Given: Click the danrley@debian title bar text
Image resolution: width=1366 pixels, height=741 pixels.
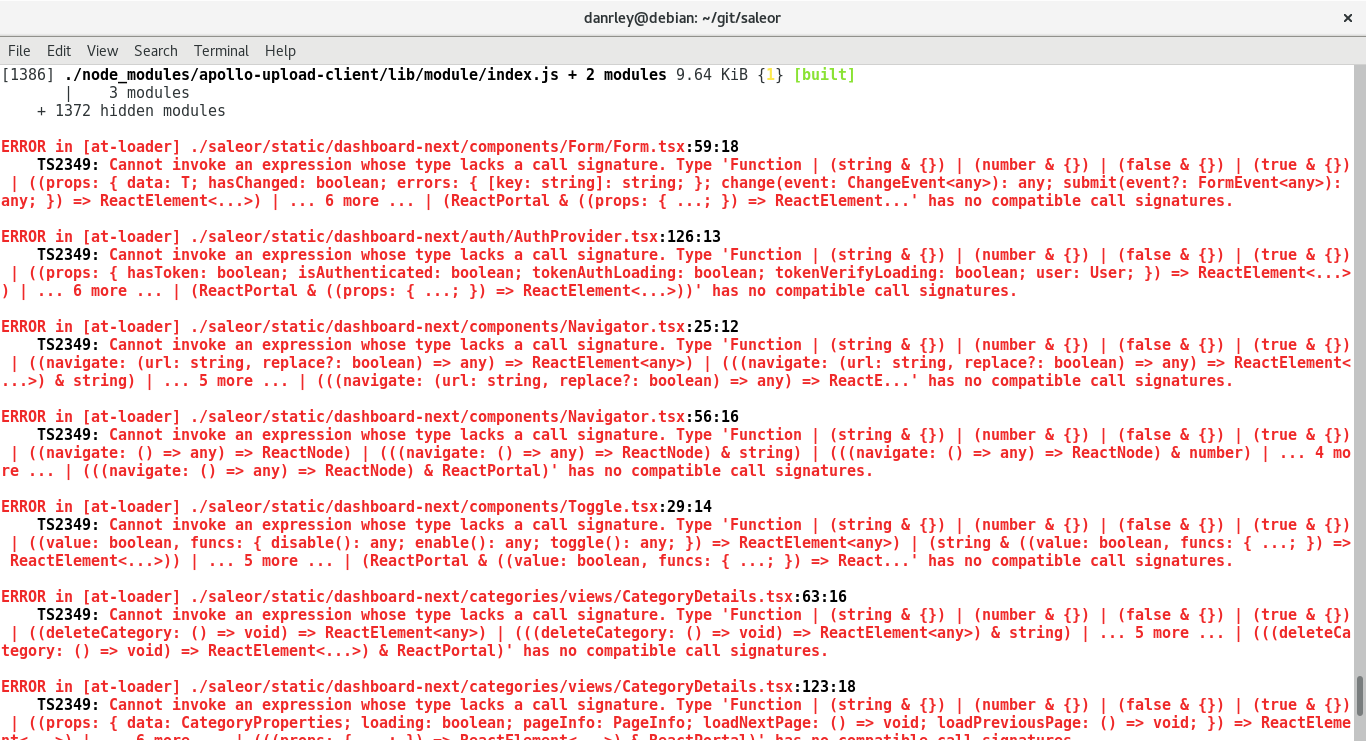Looking at the screenshot, I should (x=683, y=17).
